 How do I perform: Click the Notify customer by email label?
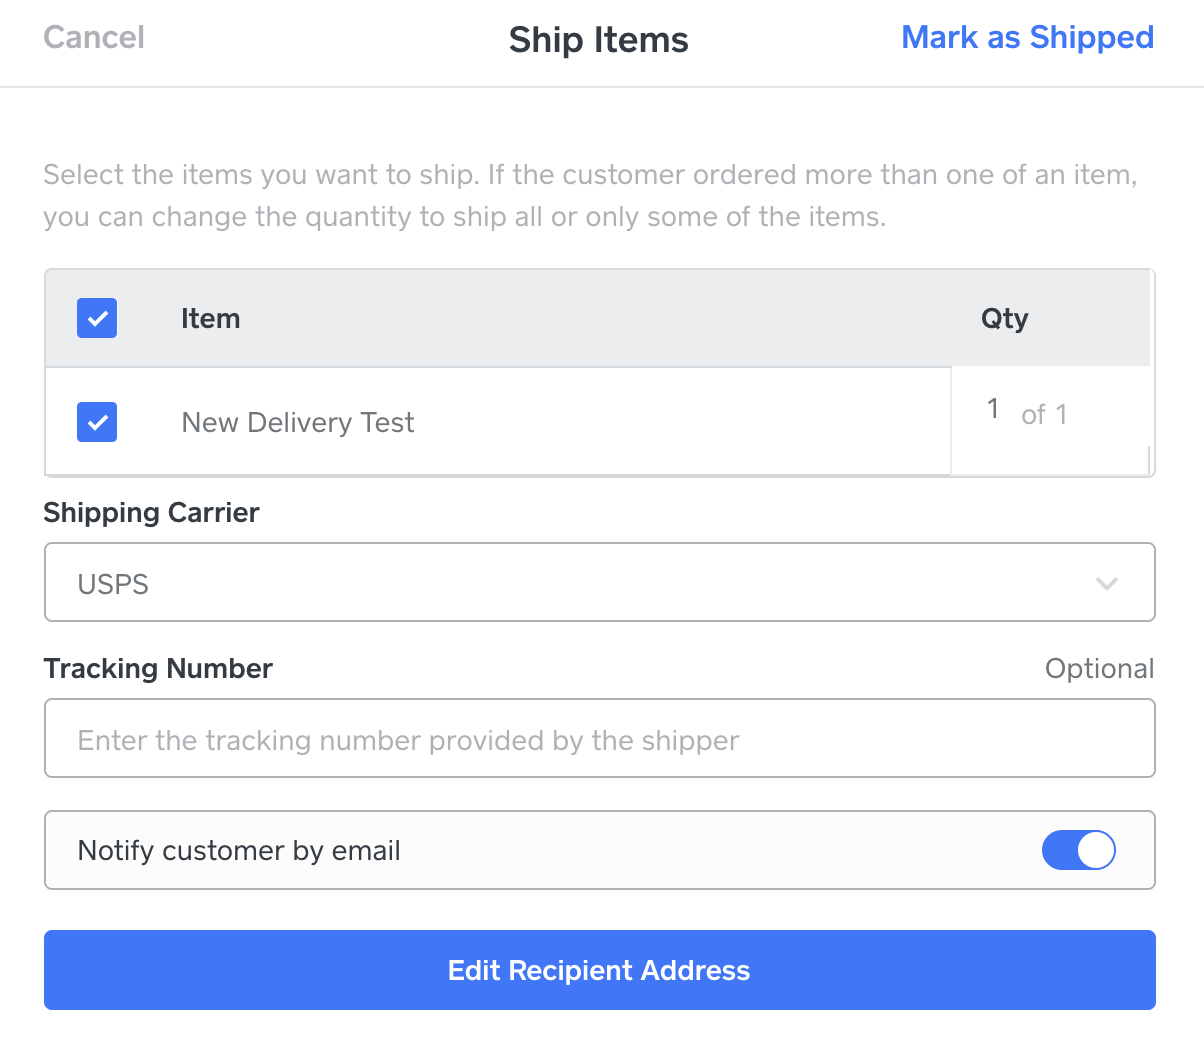click(239, 851)
